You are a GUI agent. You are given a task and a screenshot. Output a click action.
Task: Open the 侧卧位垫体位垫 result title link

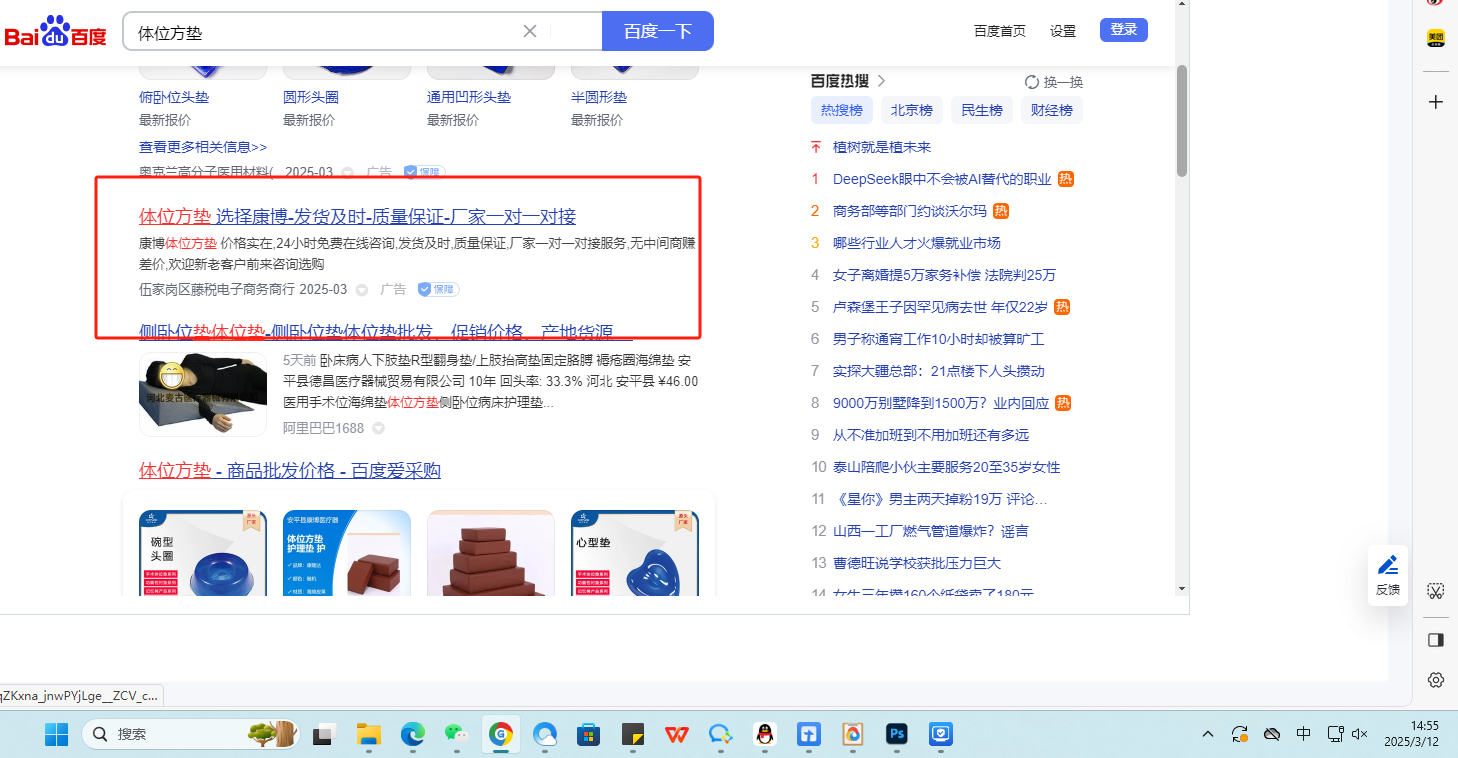tap(385, 332)
